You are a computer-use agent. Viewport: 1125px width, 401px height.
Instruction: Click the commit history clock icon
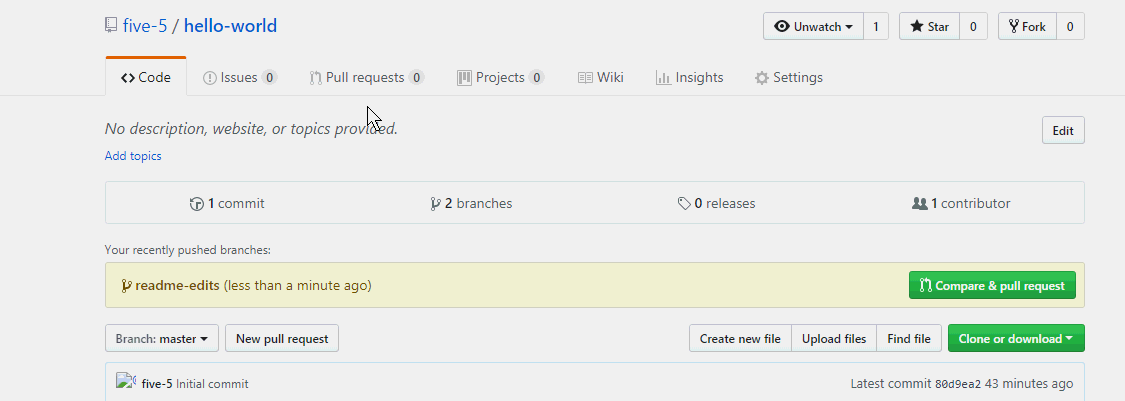(x=197, y=204)
